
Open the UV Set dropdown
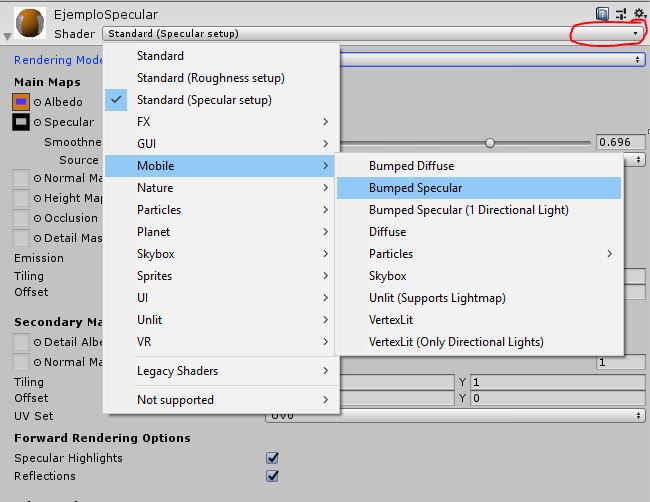pyautogui.click(x=455, y=415)
